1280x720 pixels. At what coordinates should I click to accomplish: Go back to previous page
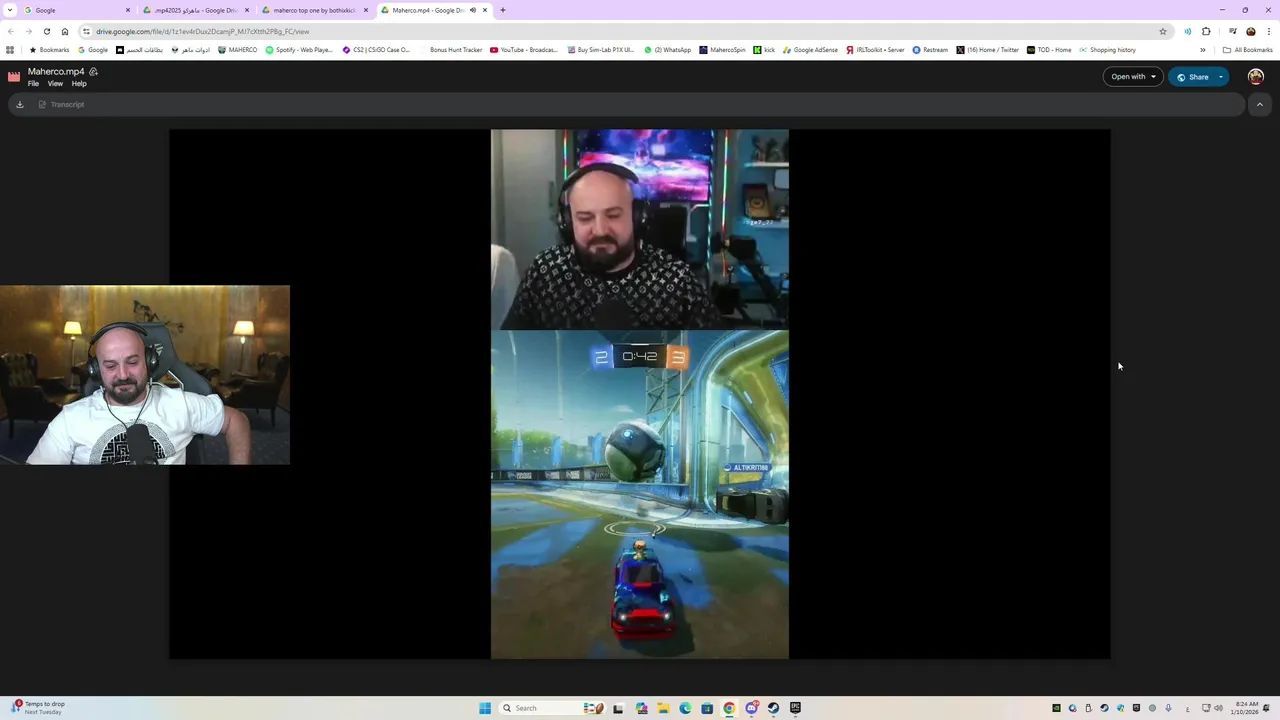click(x=10, y=31)
